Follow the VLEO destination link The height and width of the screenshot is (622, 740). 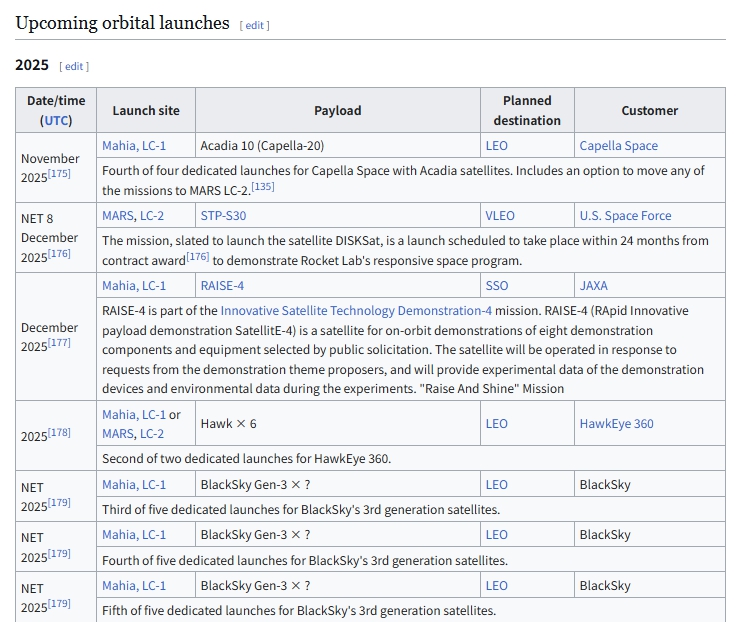[x=500, y=215]
